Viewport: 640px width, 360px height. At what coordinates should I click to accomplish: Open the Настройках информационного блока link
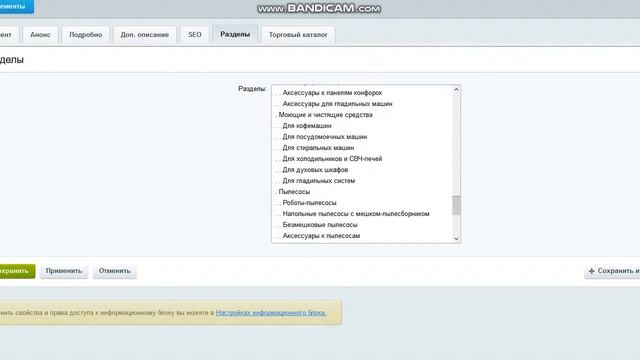[271, 313]
